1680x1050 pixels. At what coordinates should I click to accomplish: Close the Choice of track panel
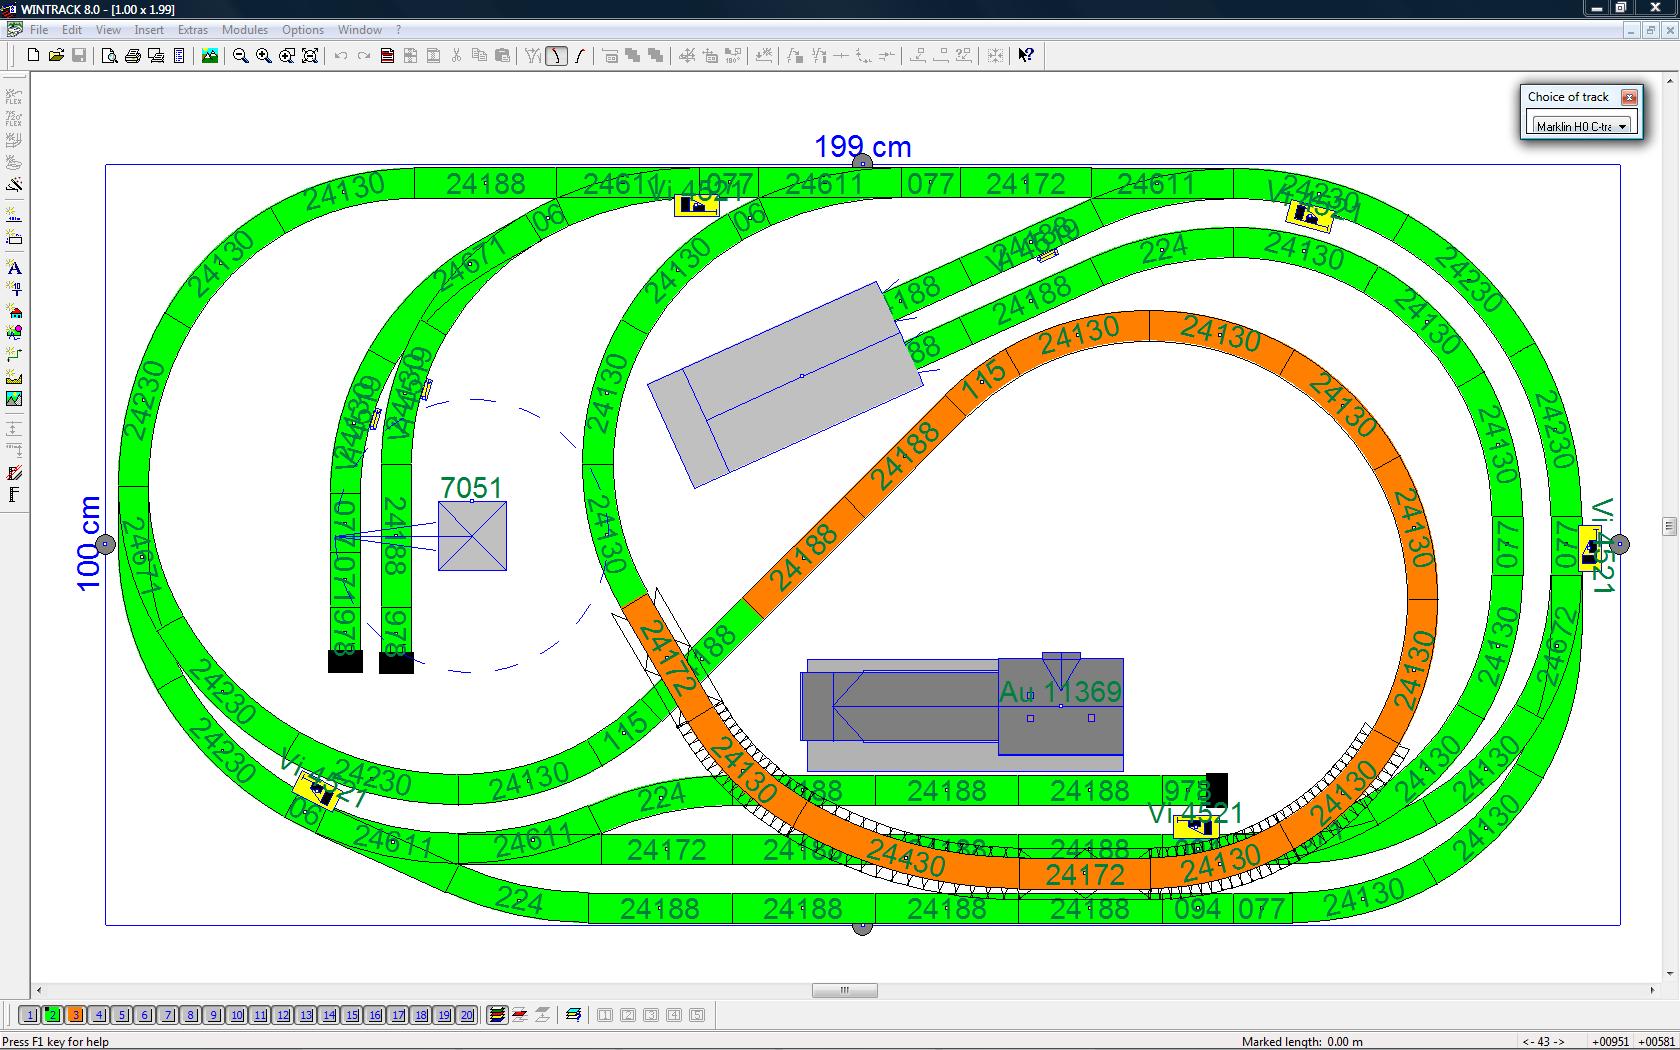click(x=1629, y=97)
